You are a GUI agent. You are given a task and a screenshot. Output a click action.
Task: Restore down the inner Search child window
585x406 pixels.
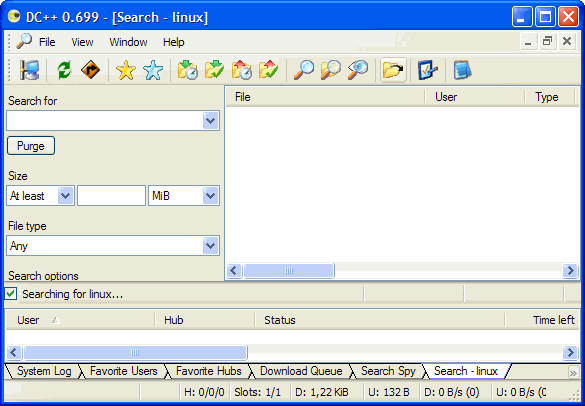[x=547, y=42]
